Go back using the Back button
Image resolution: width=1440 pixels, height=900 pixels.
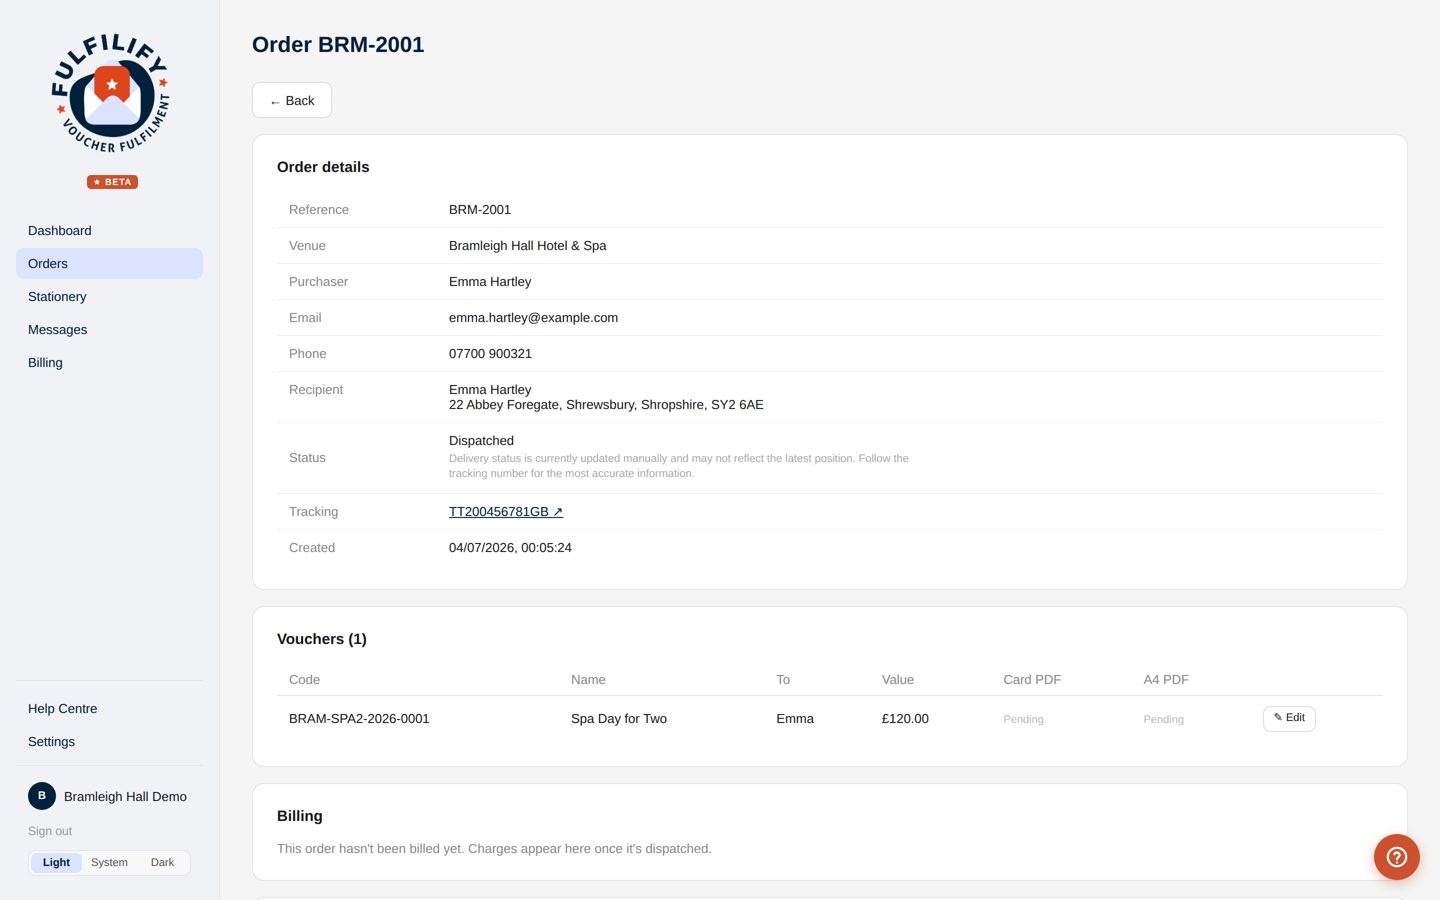292,100
